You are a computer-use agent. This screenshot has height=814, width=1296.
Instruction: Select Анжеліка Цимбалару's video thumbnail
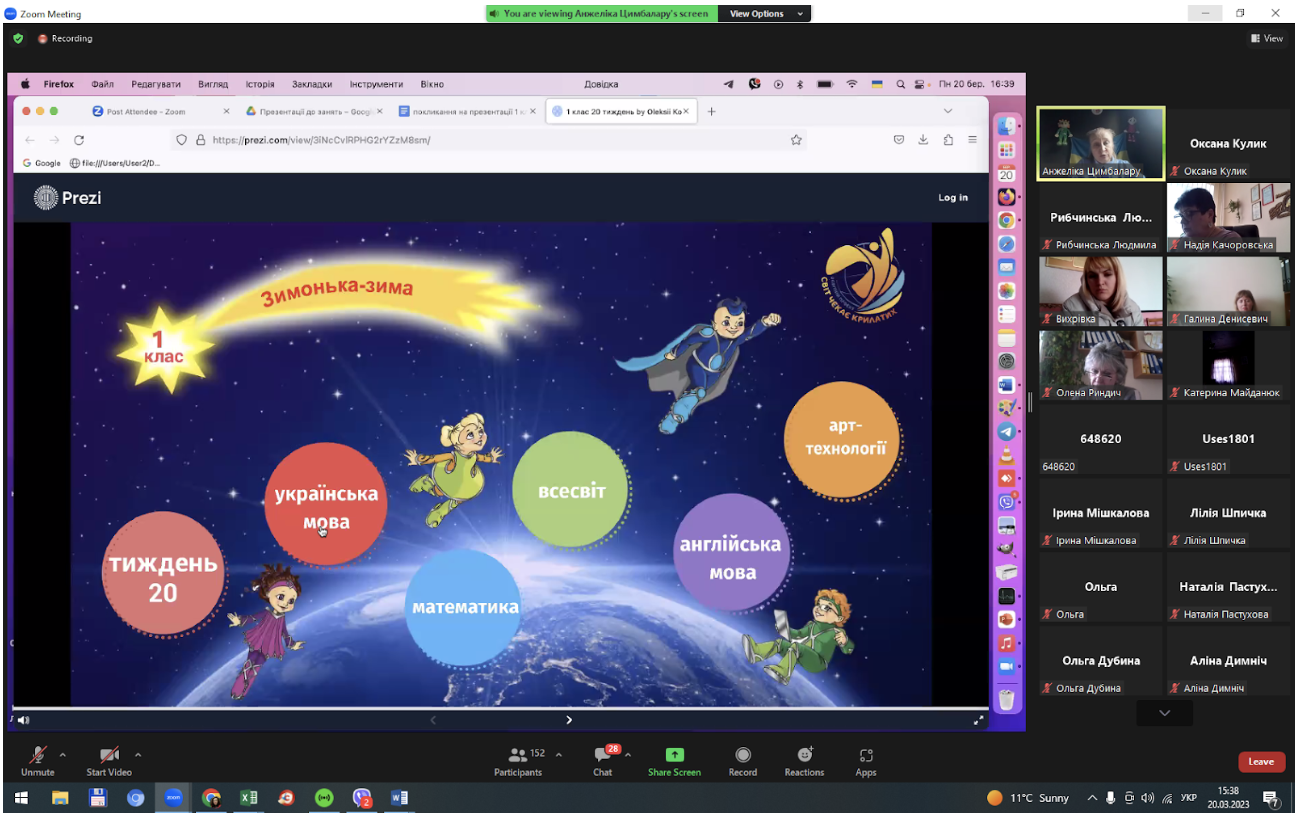click(x=1101, y=143)
